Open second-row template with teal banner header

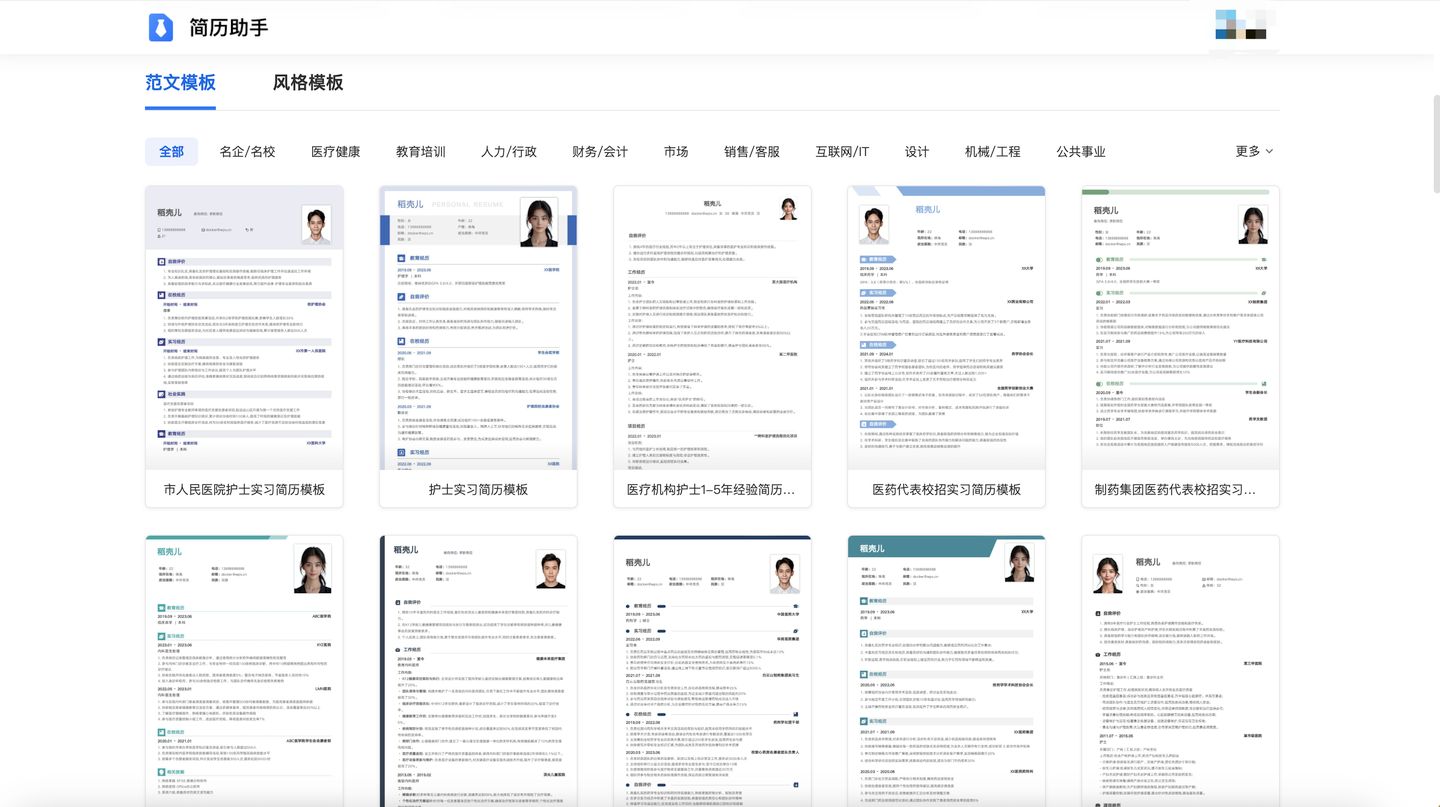[946, 671]
